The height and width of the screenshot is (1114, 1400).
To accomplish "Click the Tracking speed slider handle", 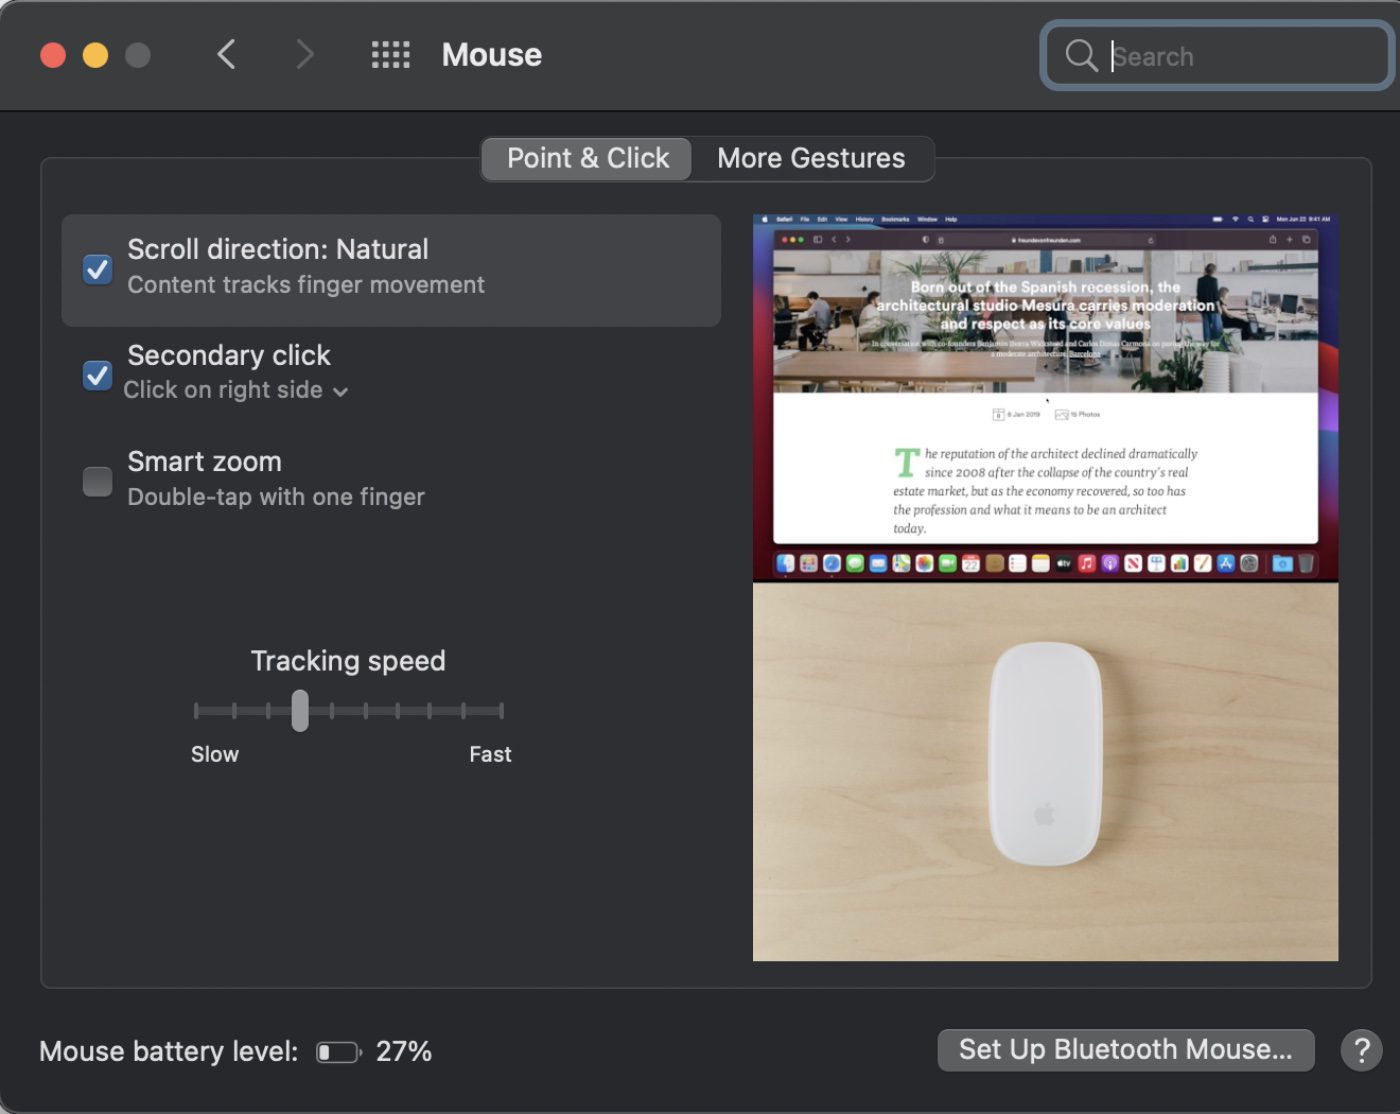I will coord(300,711).
